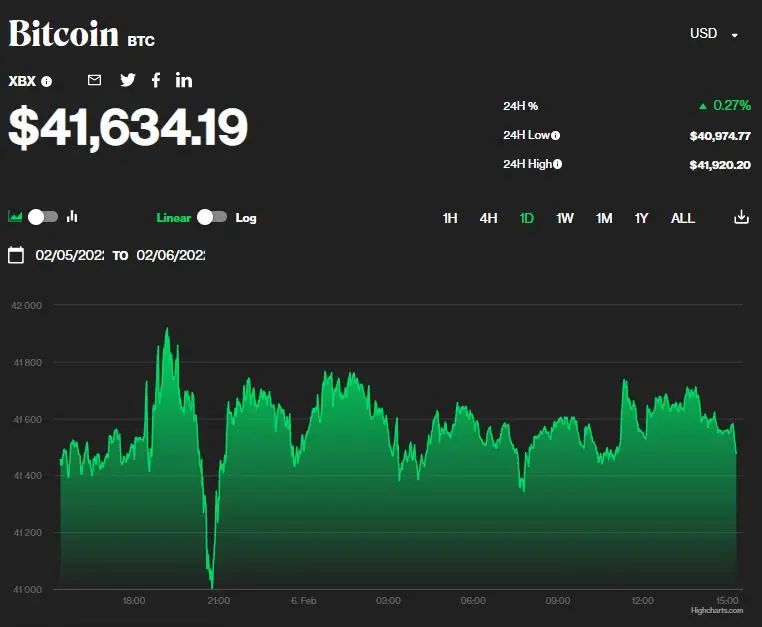Viewport: 762px width, 627px height.
Task: Click the $41,634.19 price
Action: (x=128, y=127)
